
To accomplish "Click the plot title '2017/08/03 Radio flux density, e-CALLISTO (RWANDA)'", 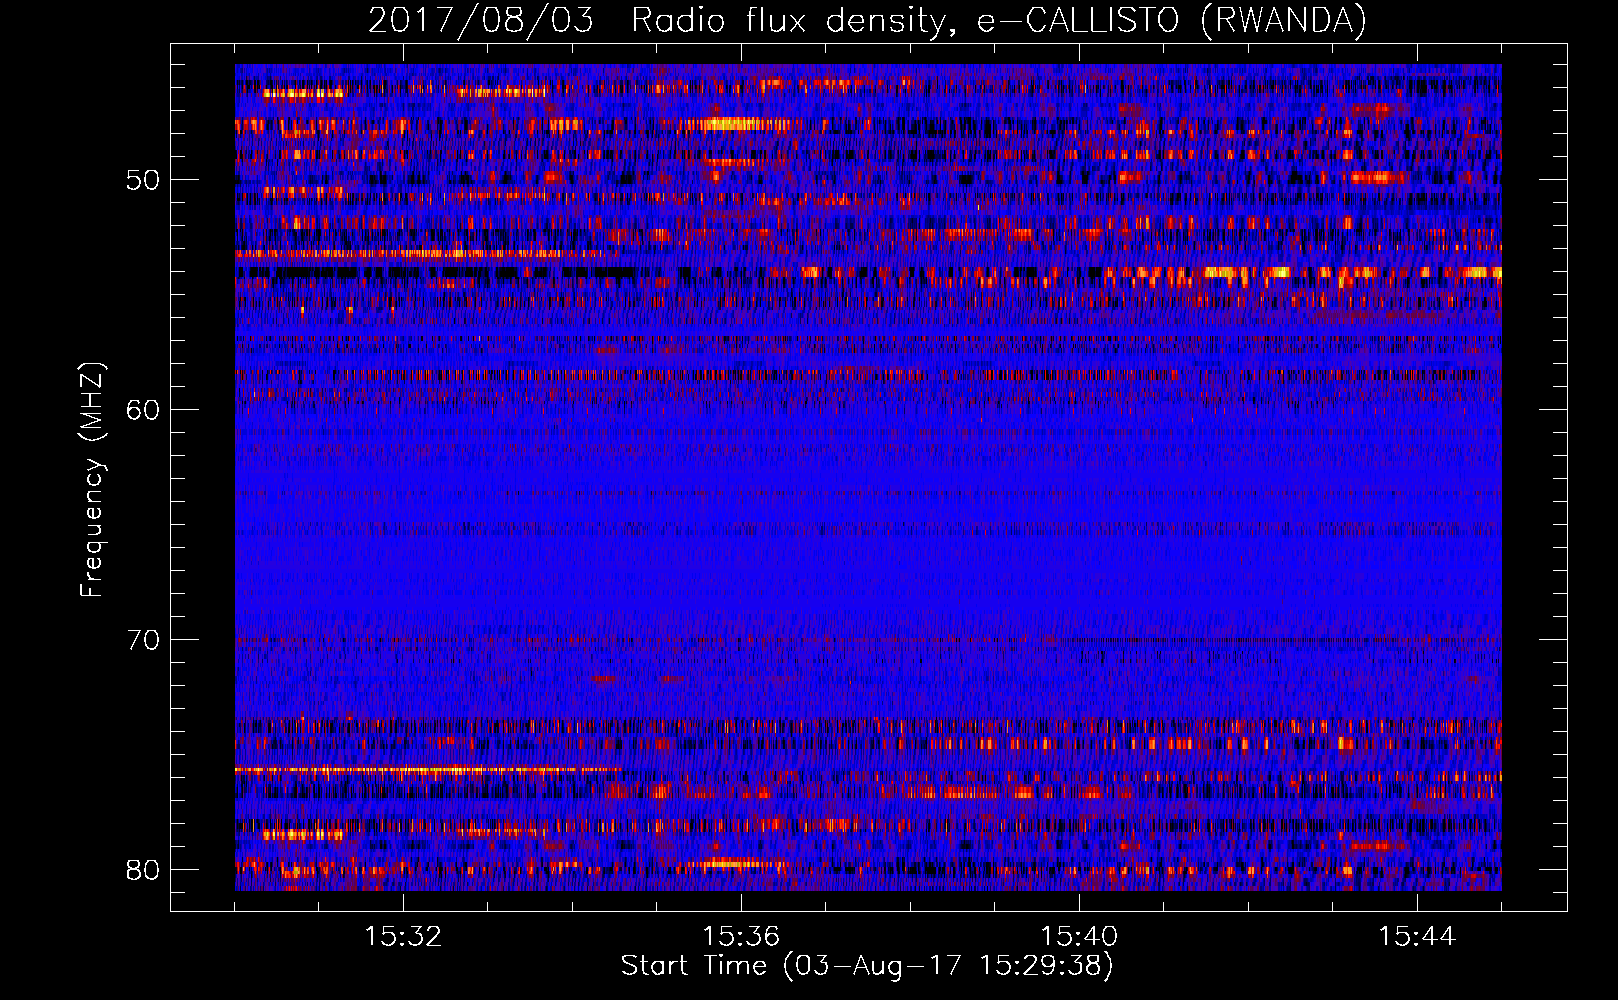I will click(x=867, y=20).
